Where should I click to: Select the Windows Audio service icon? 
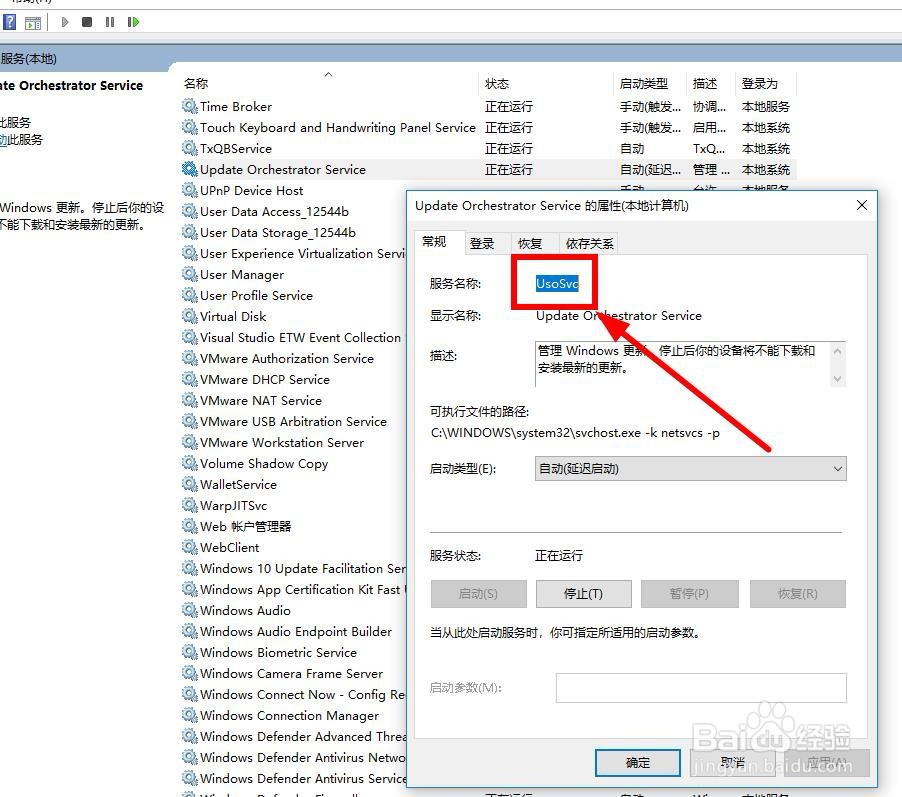(190, 610)
